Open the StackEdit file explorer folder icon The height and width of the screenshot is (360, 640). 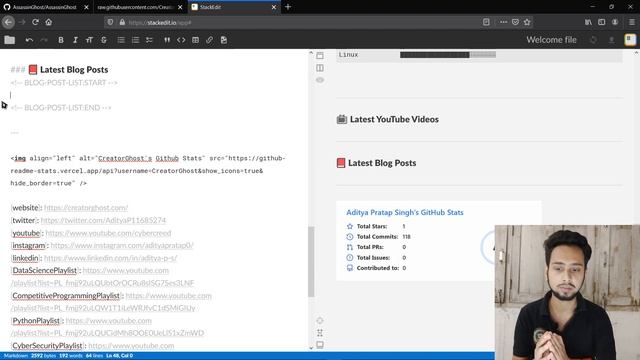10,40
